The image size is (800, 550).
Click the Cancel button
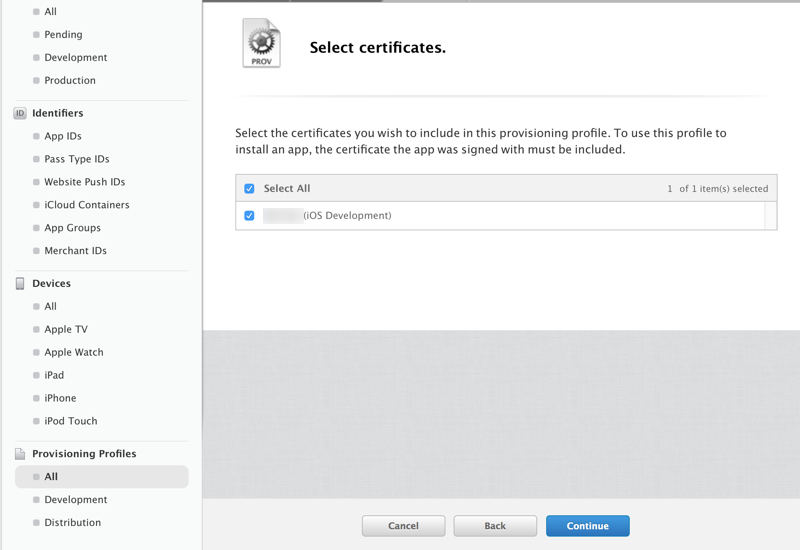click(403, 526)
